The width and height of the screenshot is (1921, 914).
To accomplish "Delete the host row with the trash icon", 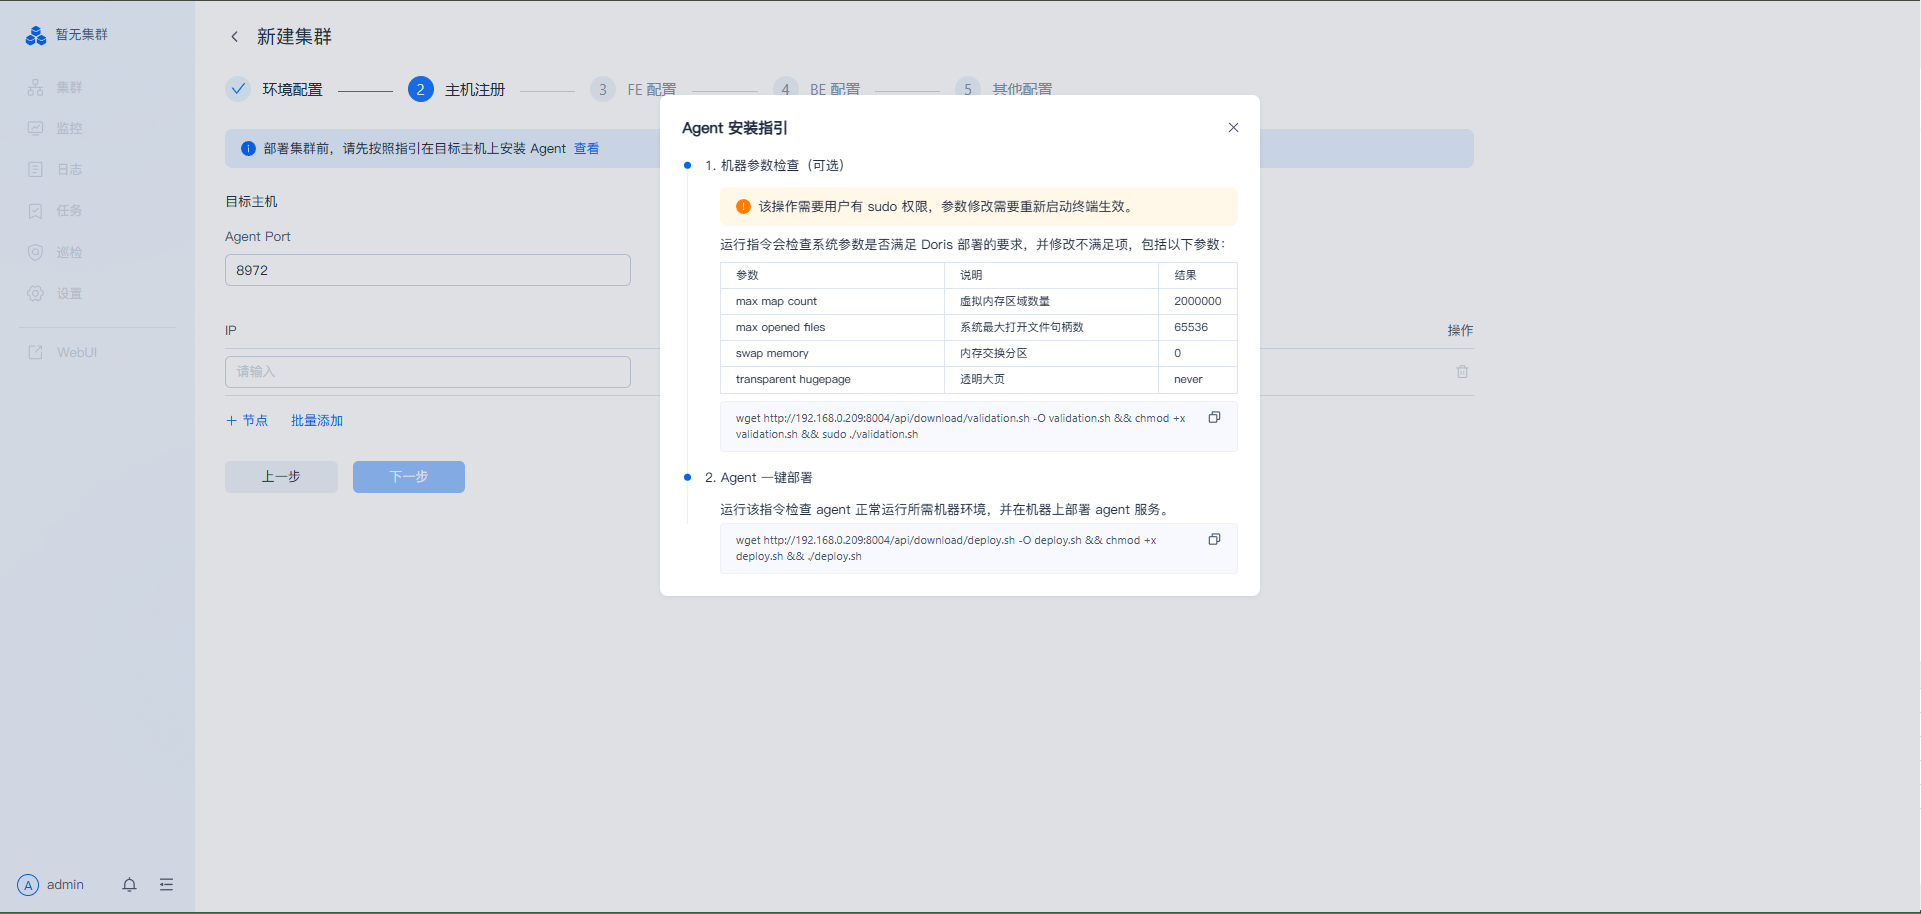I will coord(1462,372).
